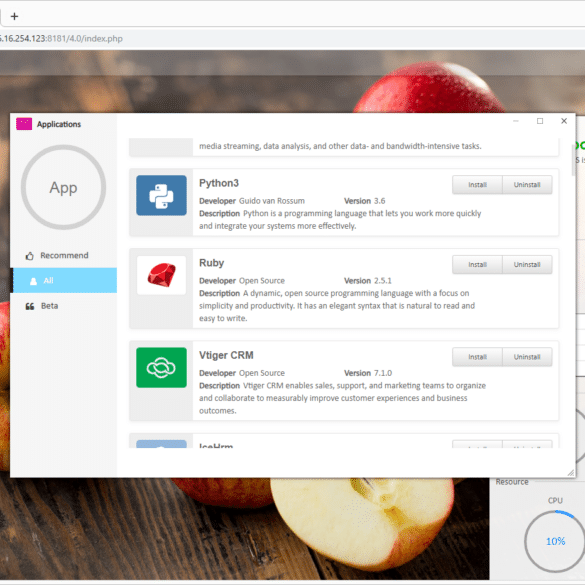Open a new browser tab with plus
Image resolution: width=585 pixels, height=585 pixels.
14,16
